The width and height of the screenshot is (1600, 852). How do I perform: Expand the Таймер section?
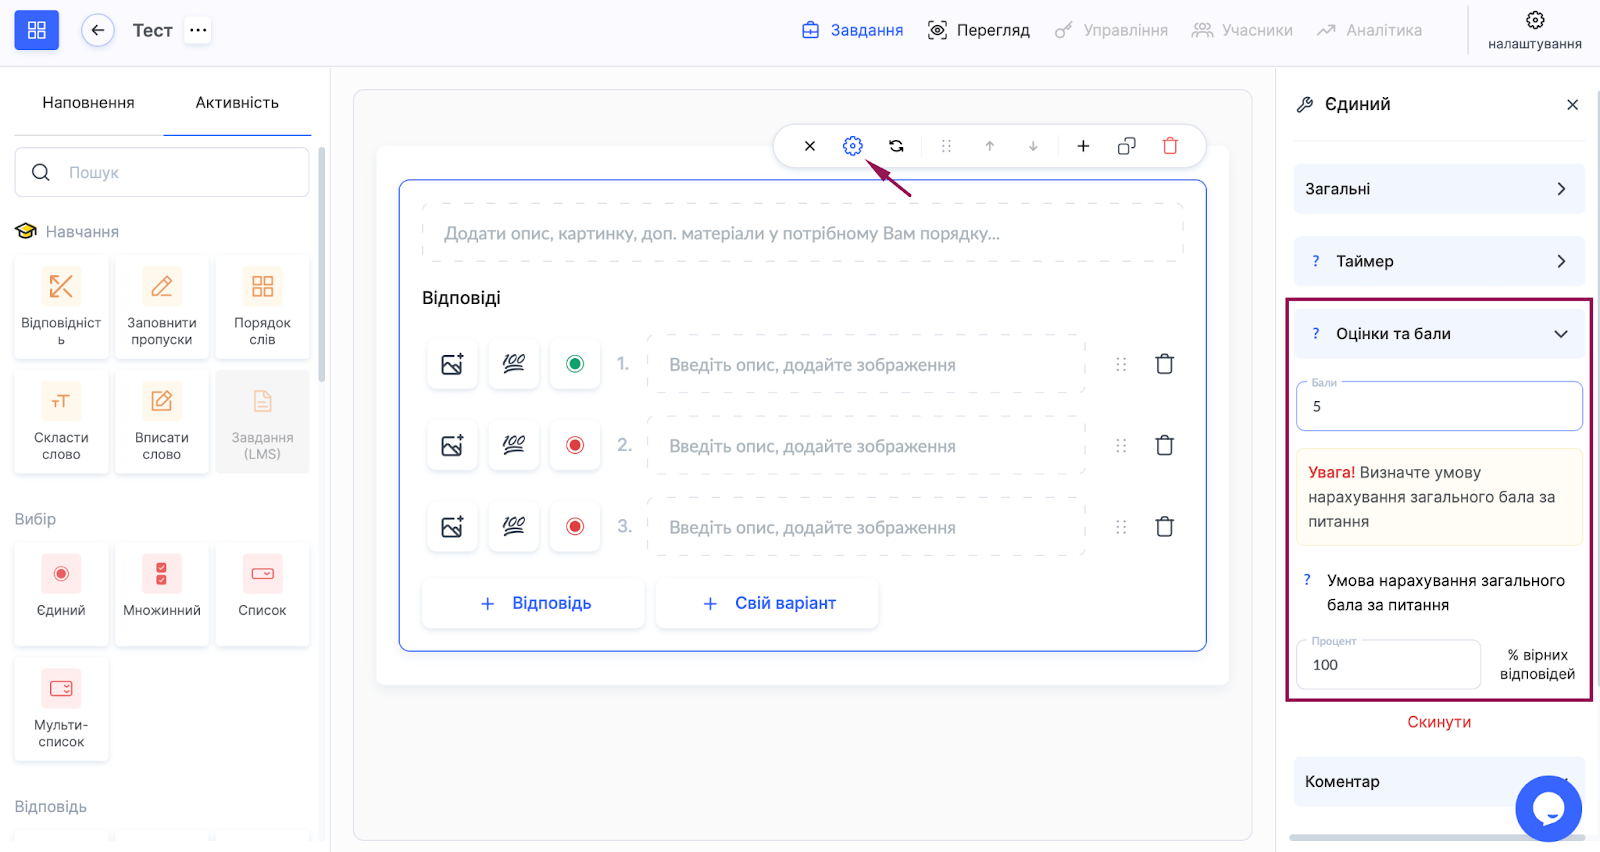click(1438, 261)
